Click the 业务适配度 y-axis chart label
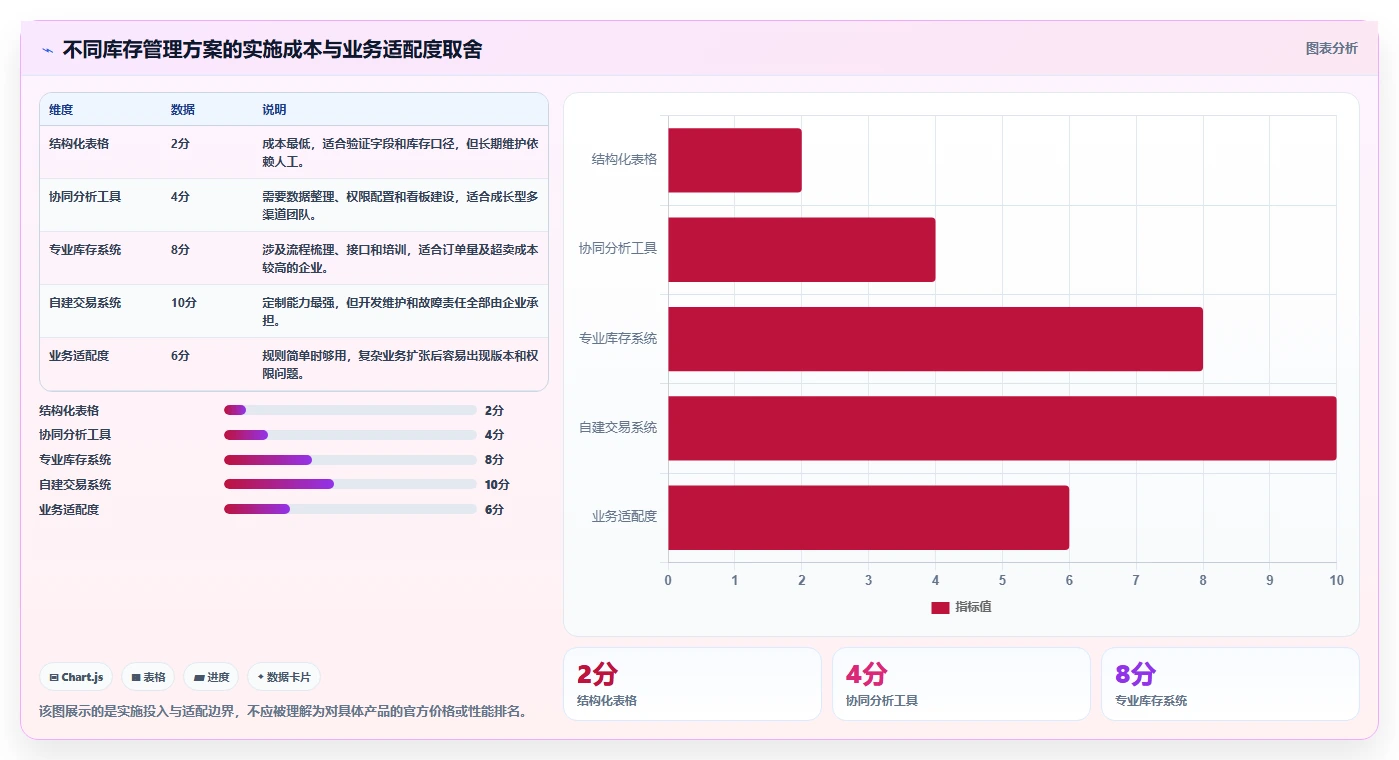 [624, 517]
